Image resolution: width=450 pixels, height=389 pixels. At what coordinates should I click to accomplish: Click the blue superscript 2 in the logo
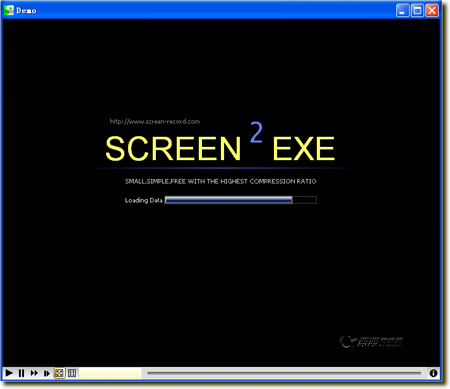[256, 132]
